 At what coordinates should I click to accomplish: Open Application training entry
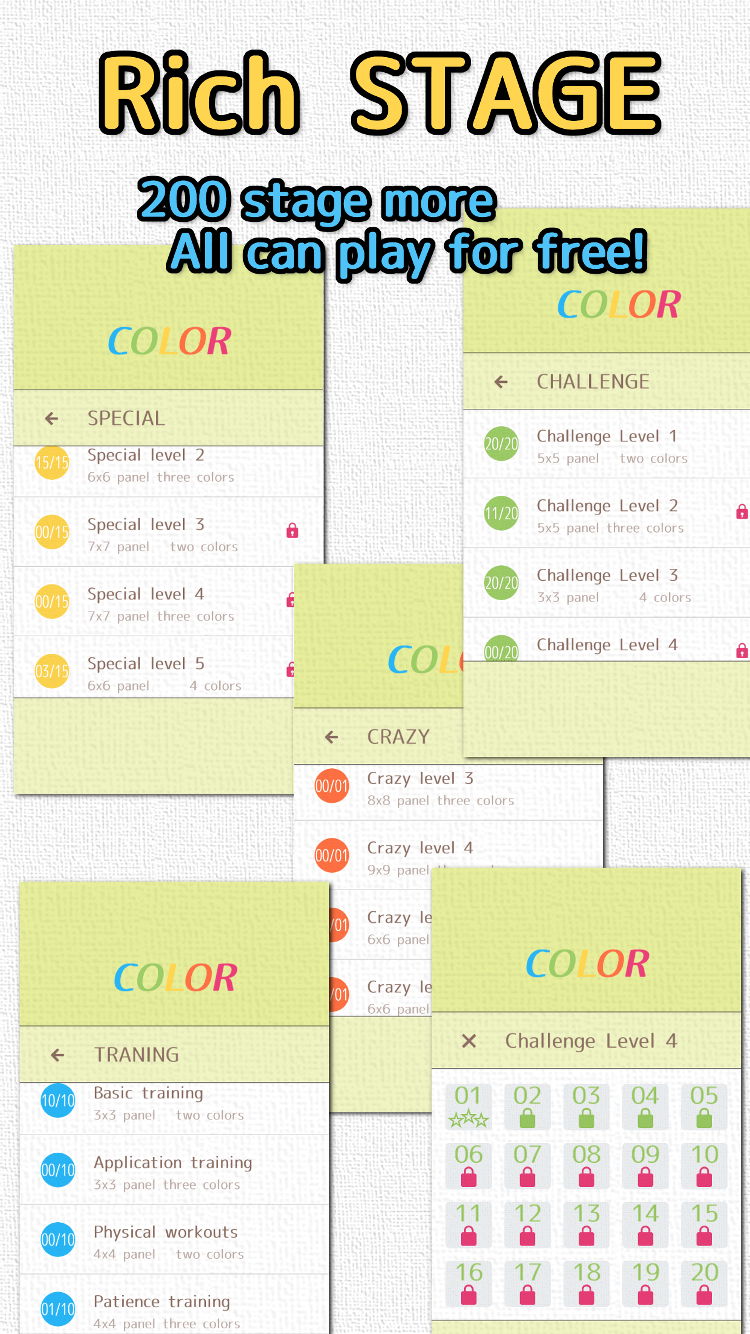point(174,1171)
